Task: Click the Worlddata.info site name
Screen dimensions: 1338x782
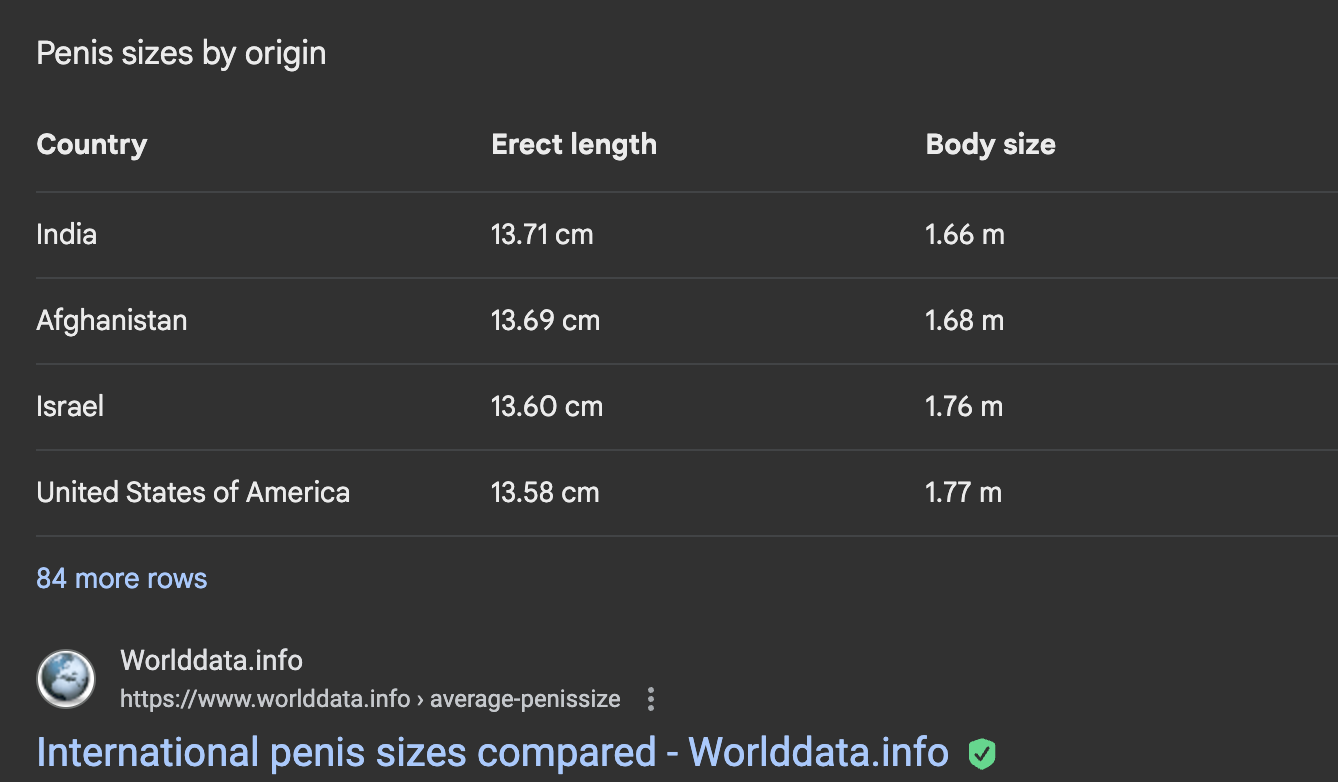Action: point(211,660)
